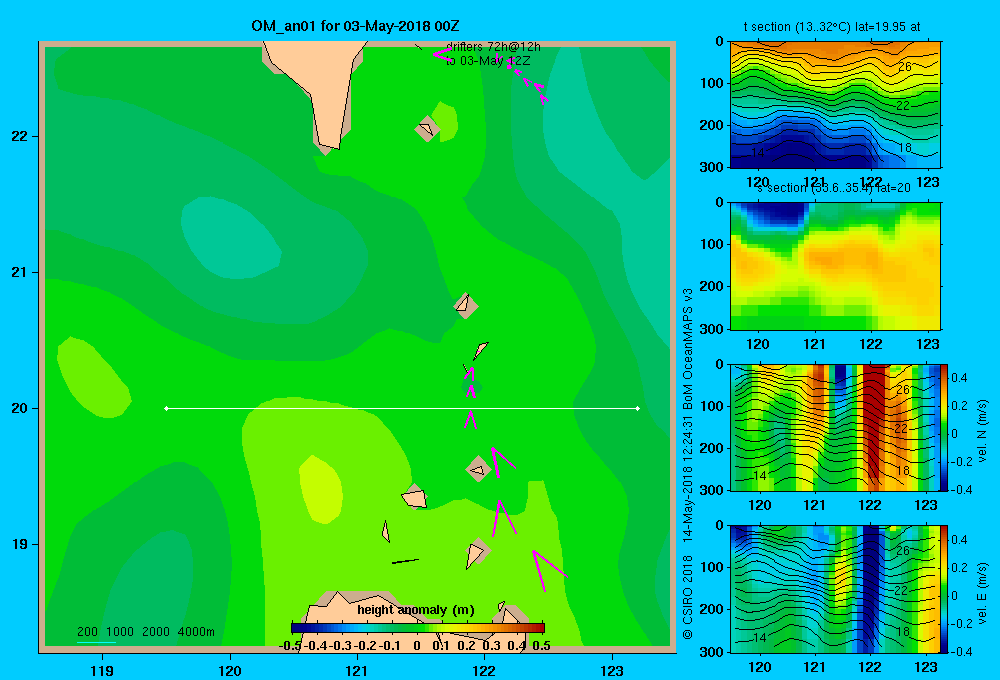Open the salinity section plot
The width and height of the screenshot is (1000, 680).
tap(835, 266)
